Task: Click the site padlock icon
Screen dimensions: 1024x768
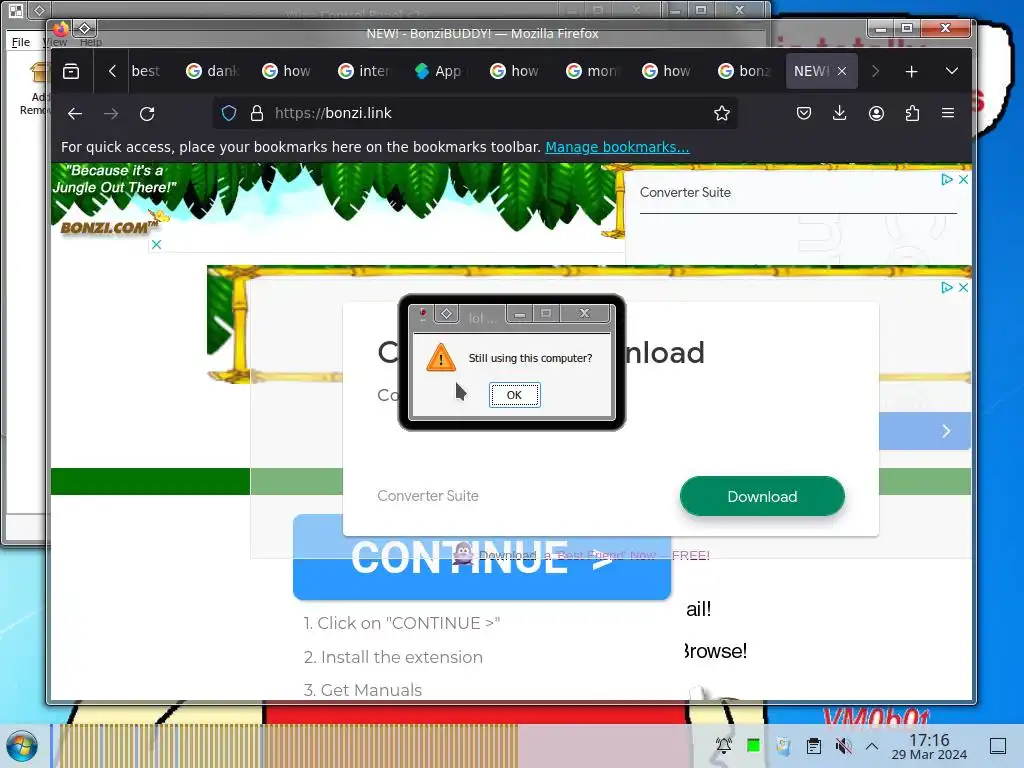Action: (257, 113)
